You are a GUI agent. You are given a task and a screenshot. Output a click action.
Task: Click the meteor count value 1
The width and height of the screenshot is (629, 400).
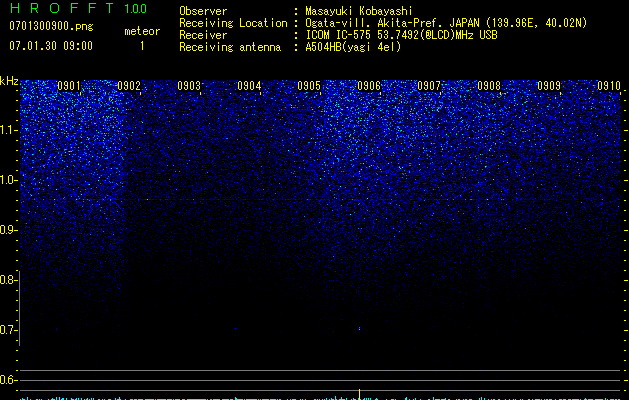point(142,46)
